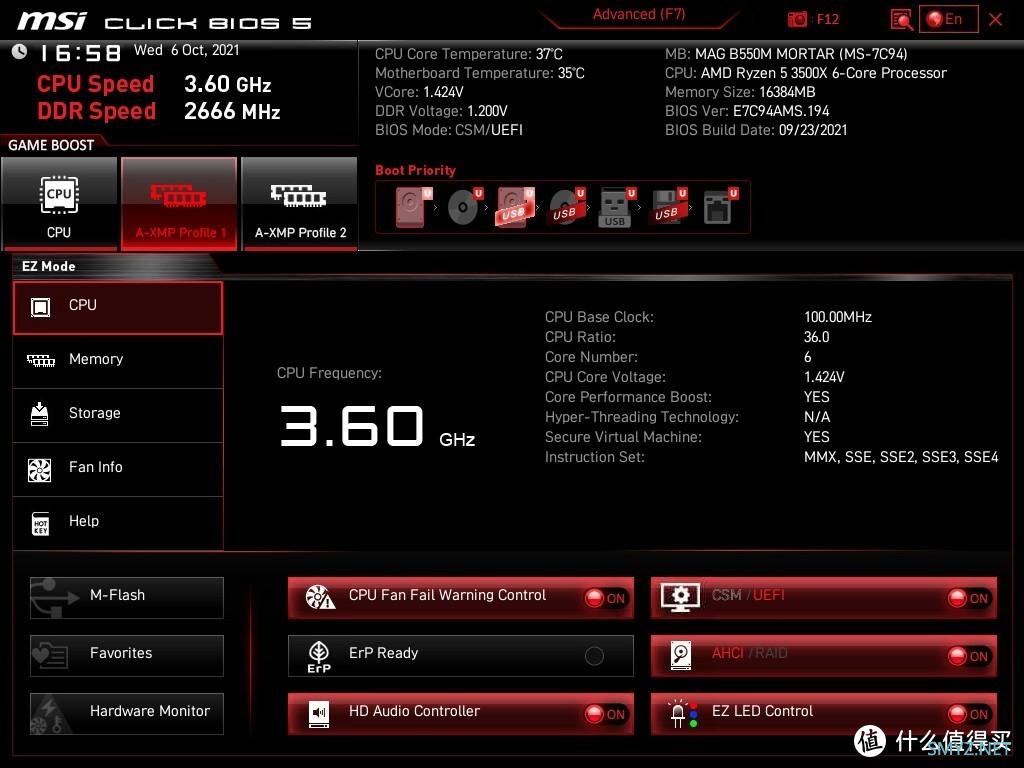Select the CD/DVD drive boot priority icon

click(x=464, y=207)
